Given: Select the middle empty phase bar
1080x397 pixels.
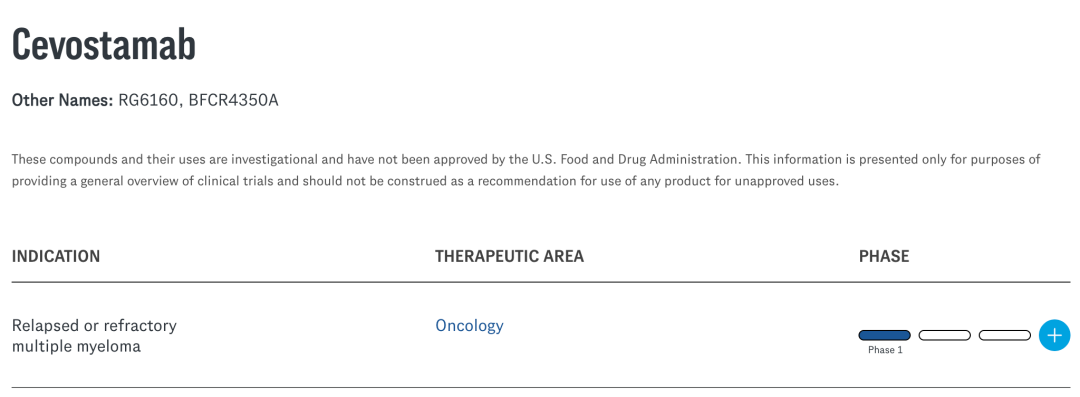Looking at the screenshot, I should 944,335.
